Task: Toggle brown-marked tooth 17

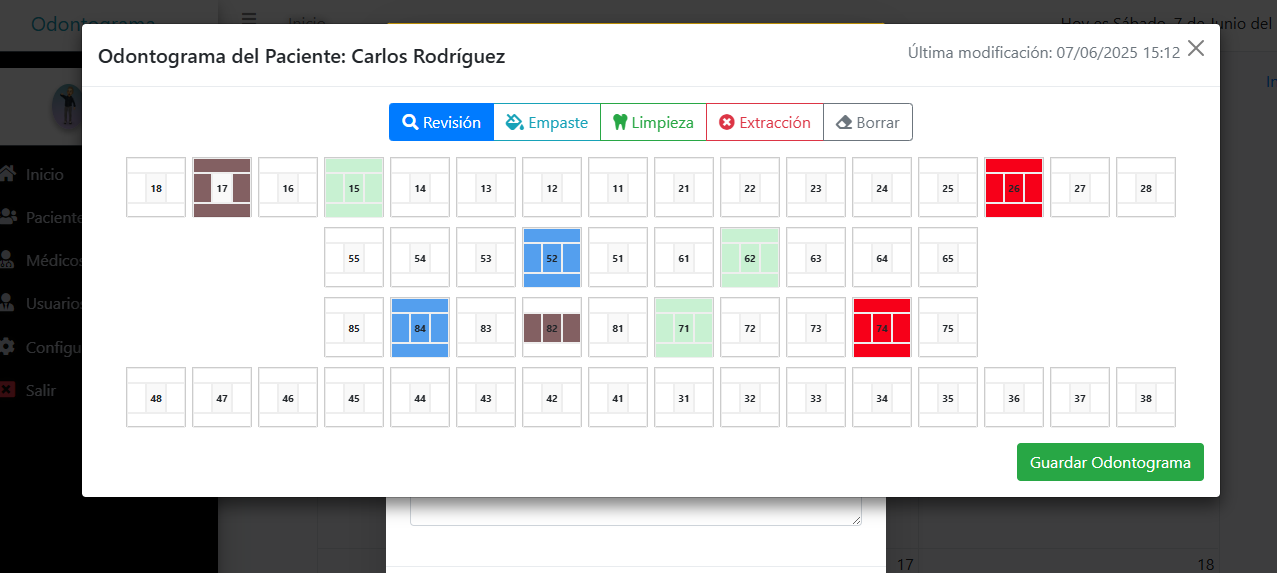Action: pyautogui.click(x=222, y=188)
